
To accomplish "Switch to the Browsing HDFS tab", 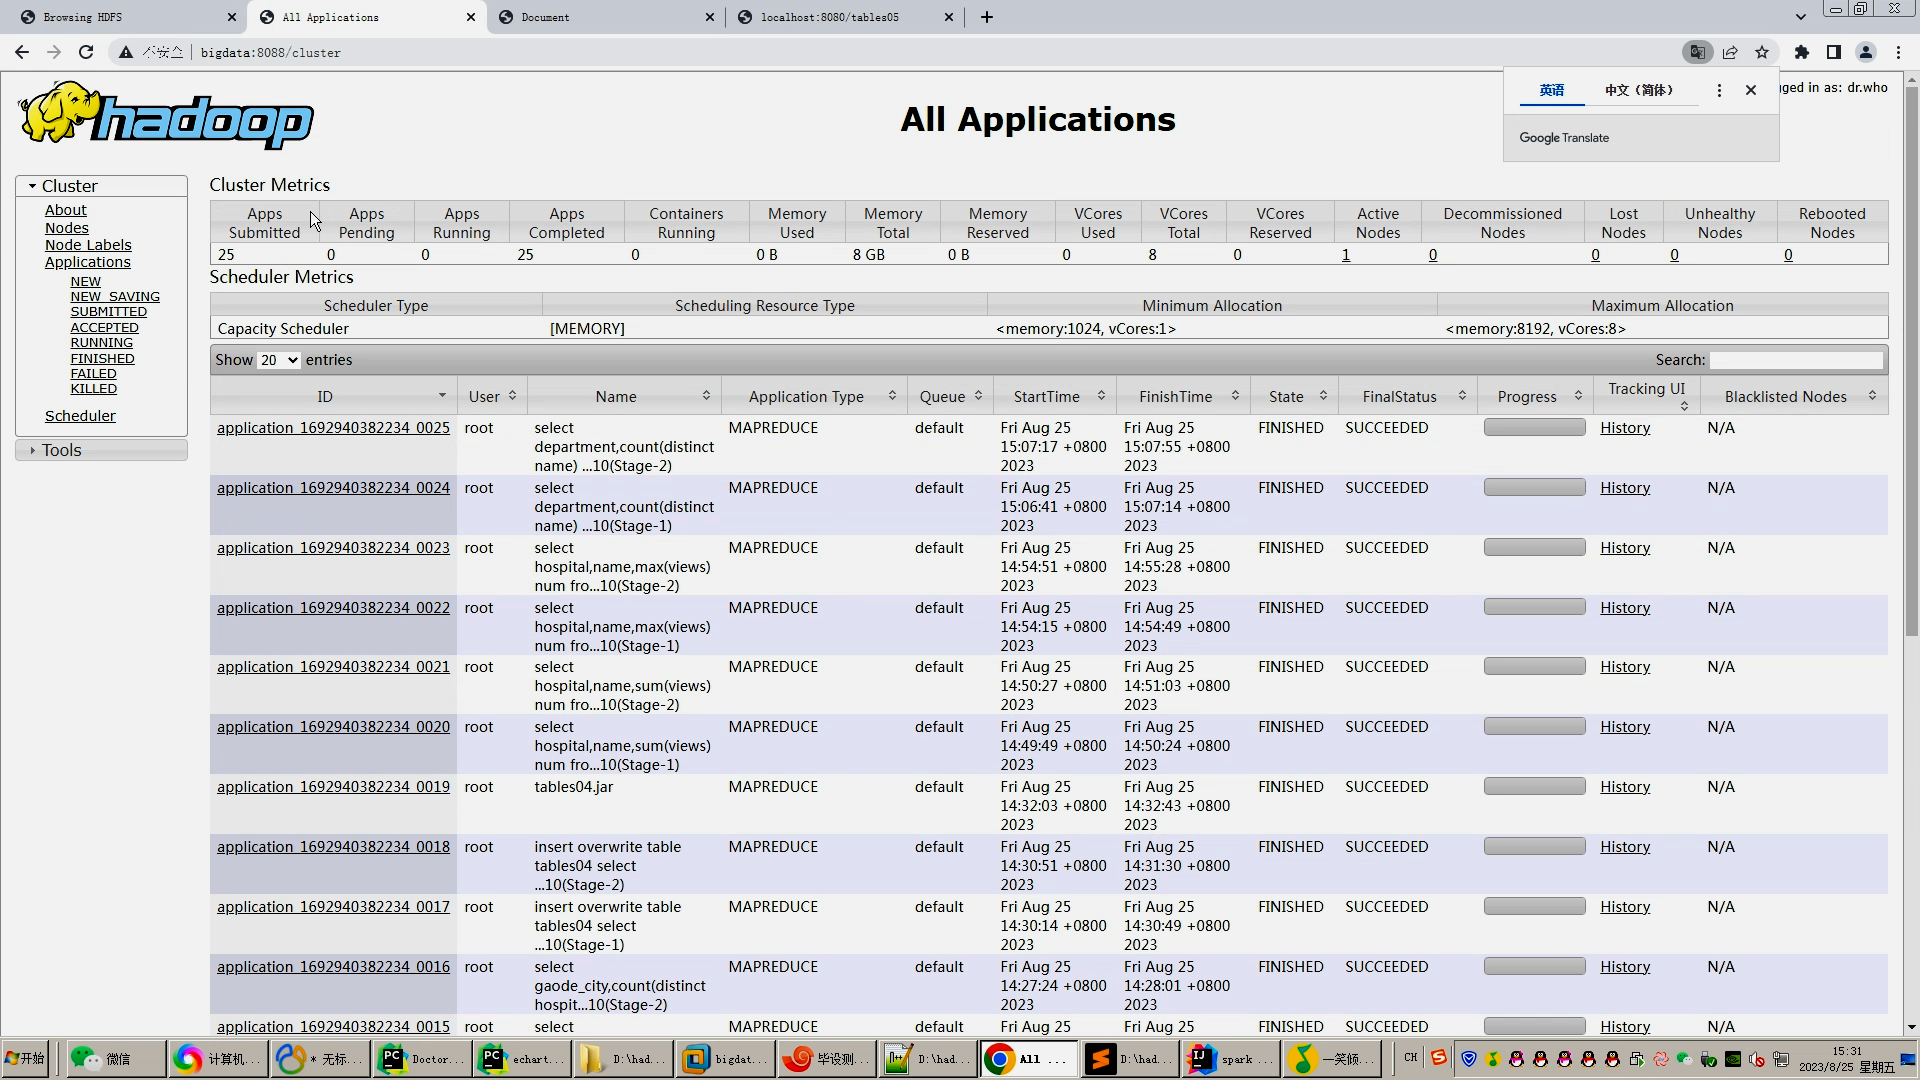I will (83, 17).
